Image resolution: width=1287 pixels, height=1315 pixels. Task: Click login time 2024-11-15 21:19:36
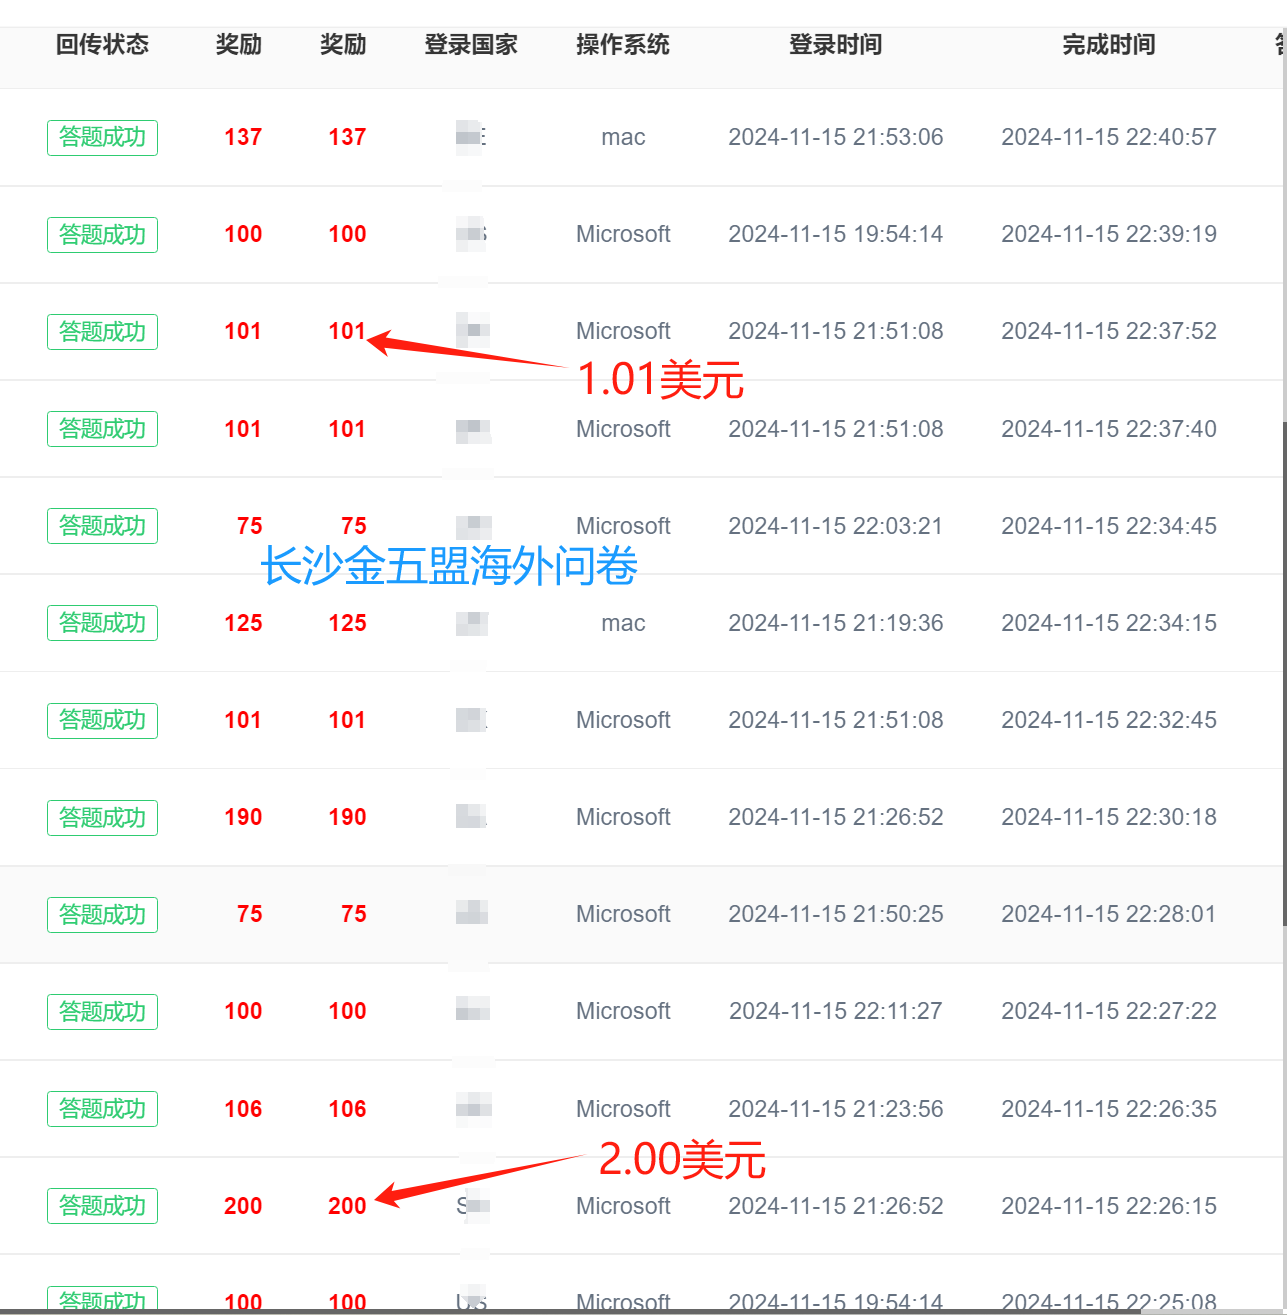pos(836,623)
